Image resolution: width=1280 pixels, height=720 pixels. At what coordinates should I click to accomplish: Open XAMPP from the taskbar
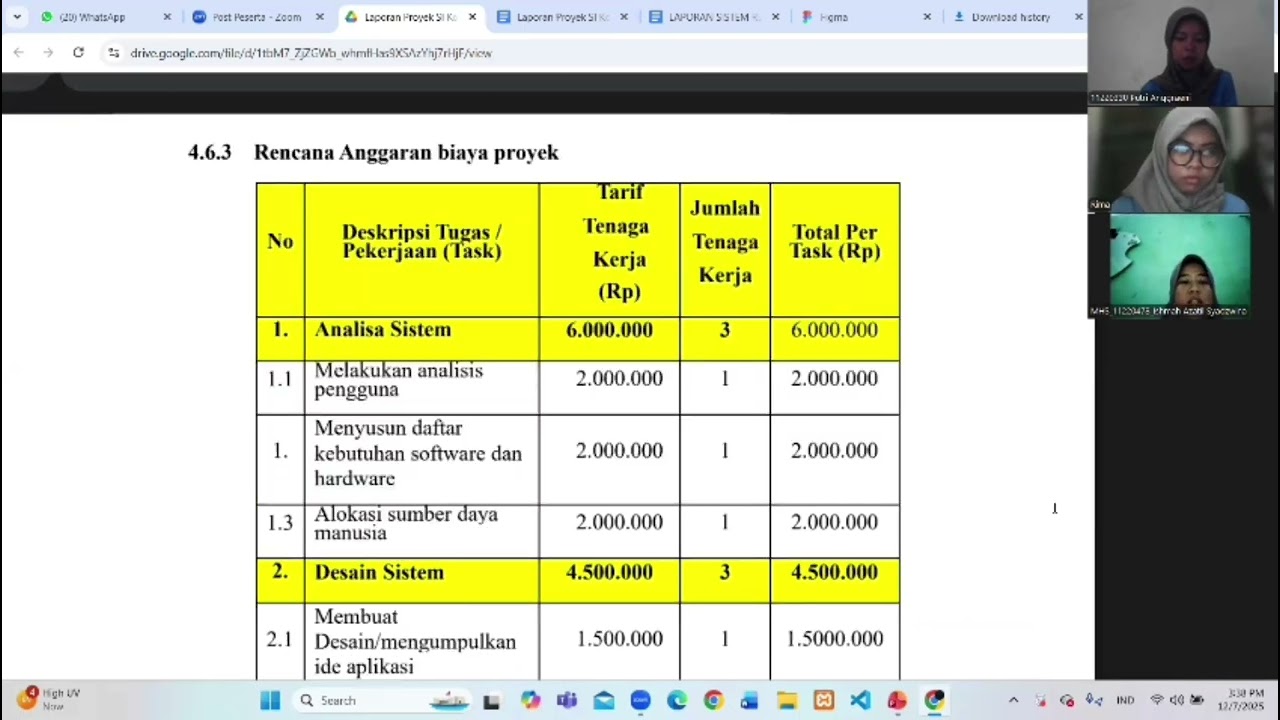824,700
